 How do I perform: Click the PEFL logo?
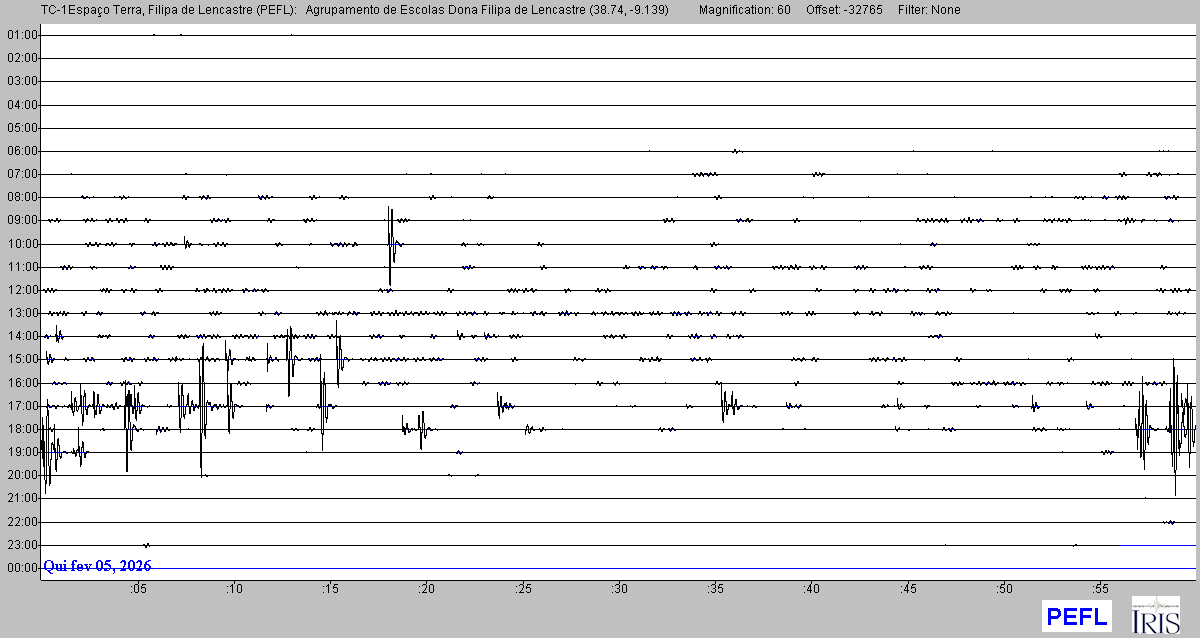[x=1077, y=616]
